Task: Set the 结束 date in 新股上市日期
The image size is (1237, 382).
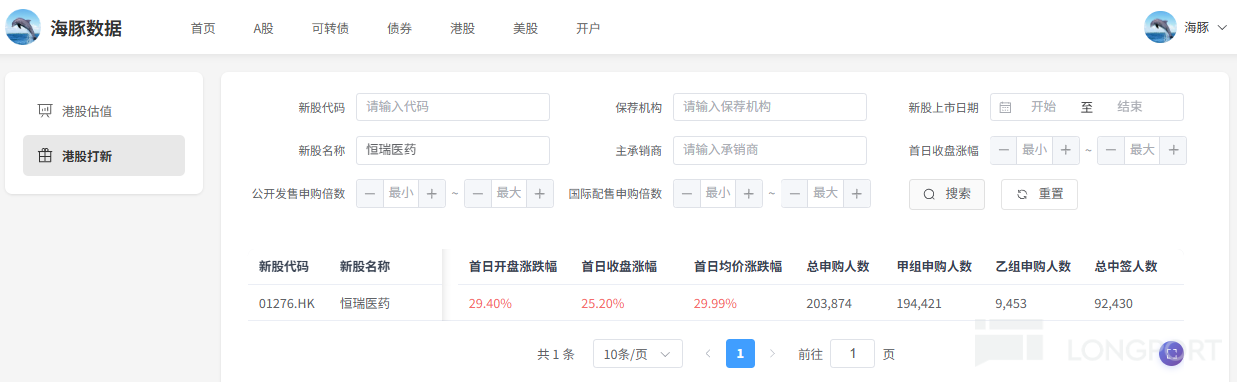Action: (x=1130, y=107)
